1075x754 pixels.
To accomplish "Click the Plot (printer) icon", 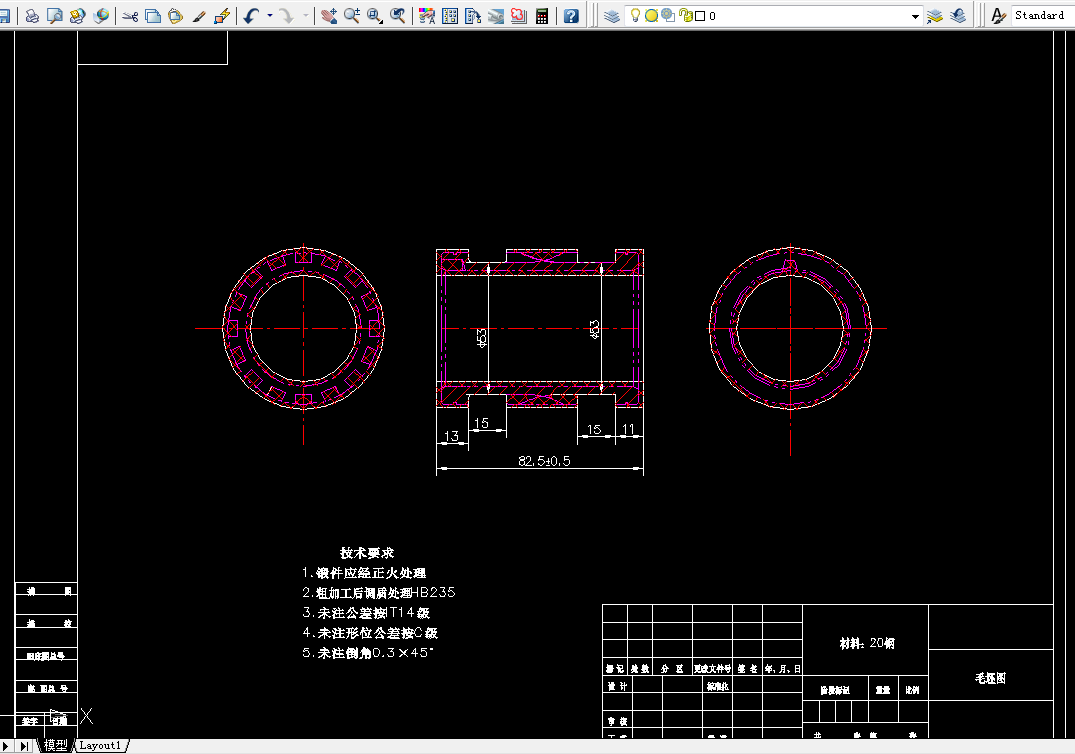I will (x=32, y=16).
